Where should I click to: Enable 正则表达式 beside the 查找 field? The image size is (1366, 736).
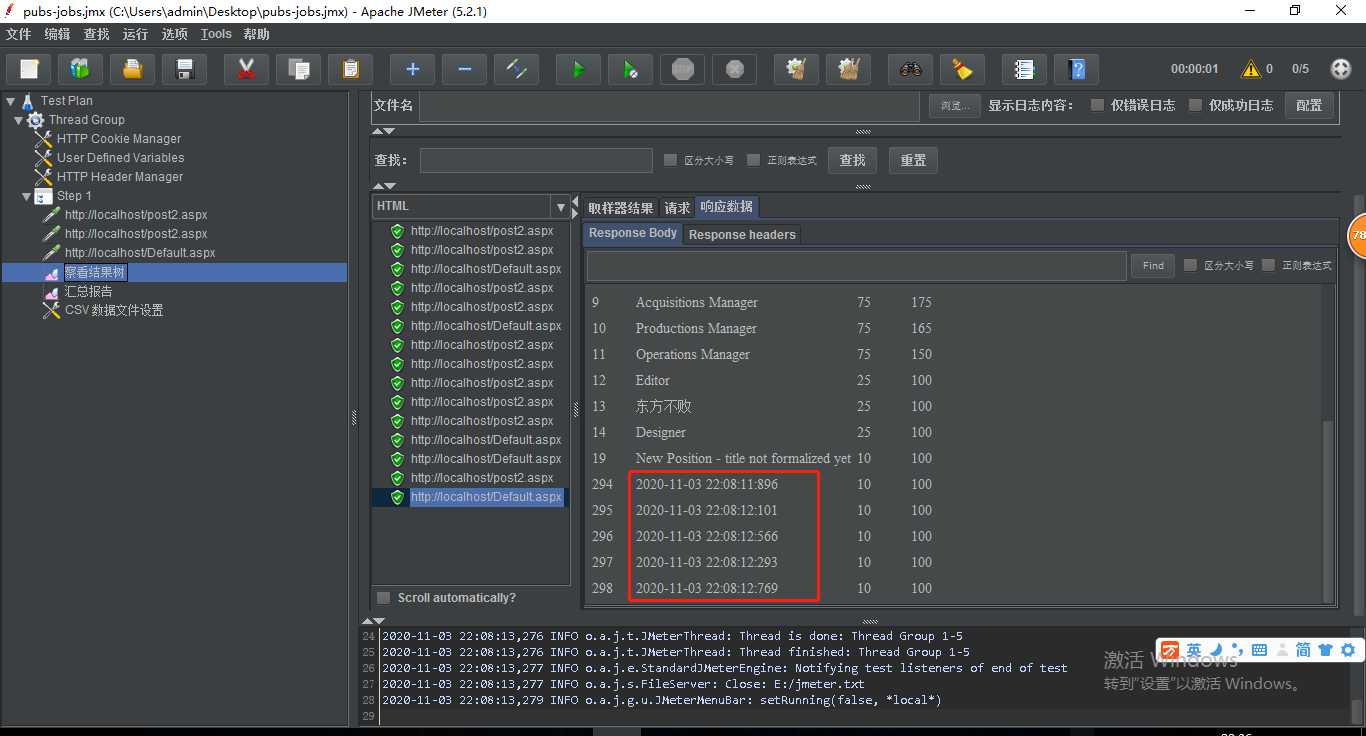point(754,160)
